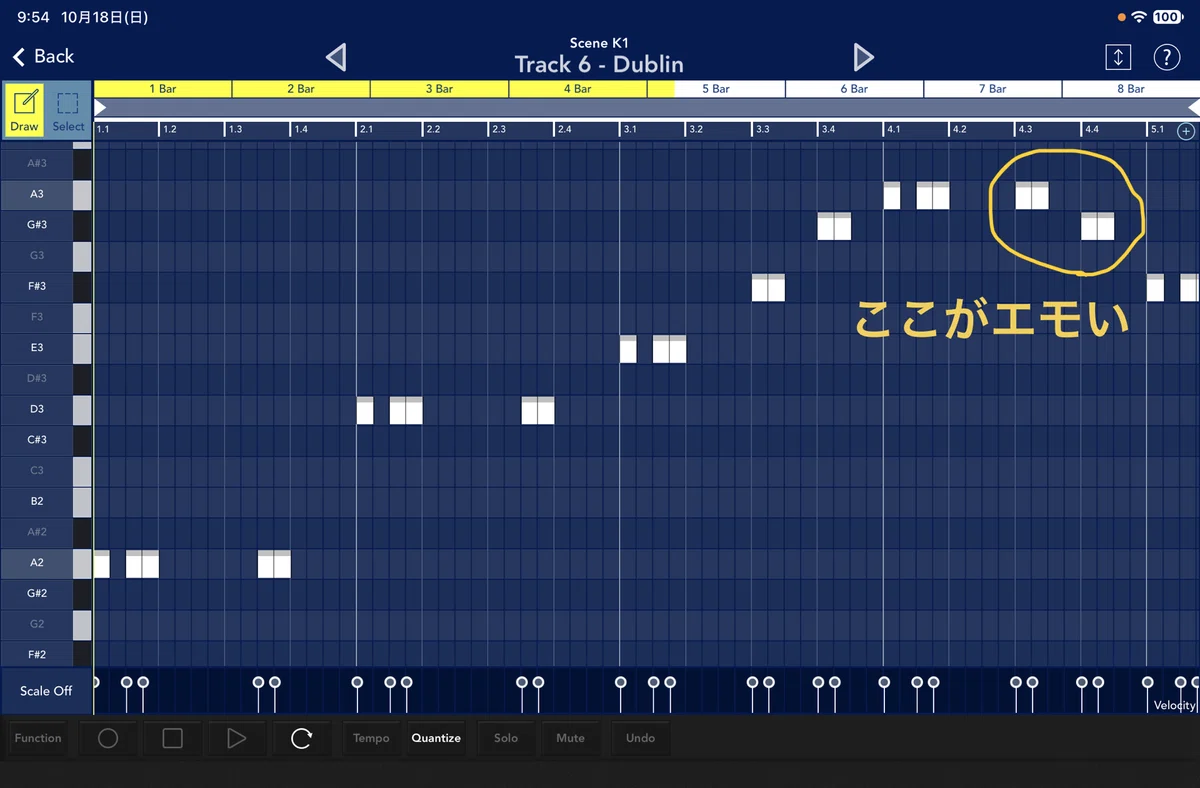The height and width of the screenshot is (788, 1200).
Task: Toggle the loop circular arrow button
Action: point(301,738)
